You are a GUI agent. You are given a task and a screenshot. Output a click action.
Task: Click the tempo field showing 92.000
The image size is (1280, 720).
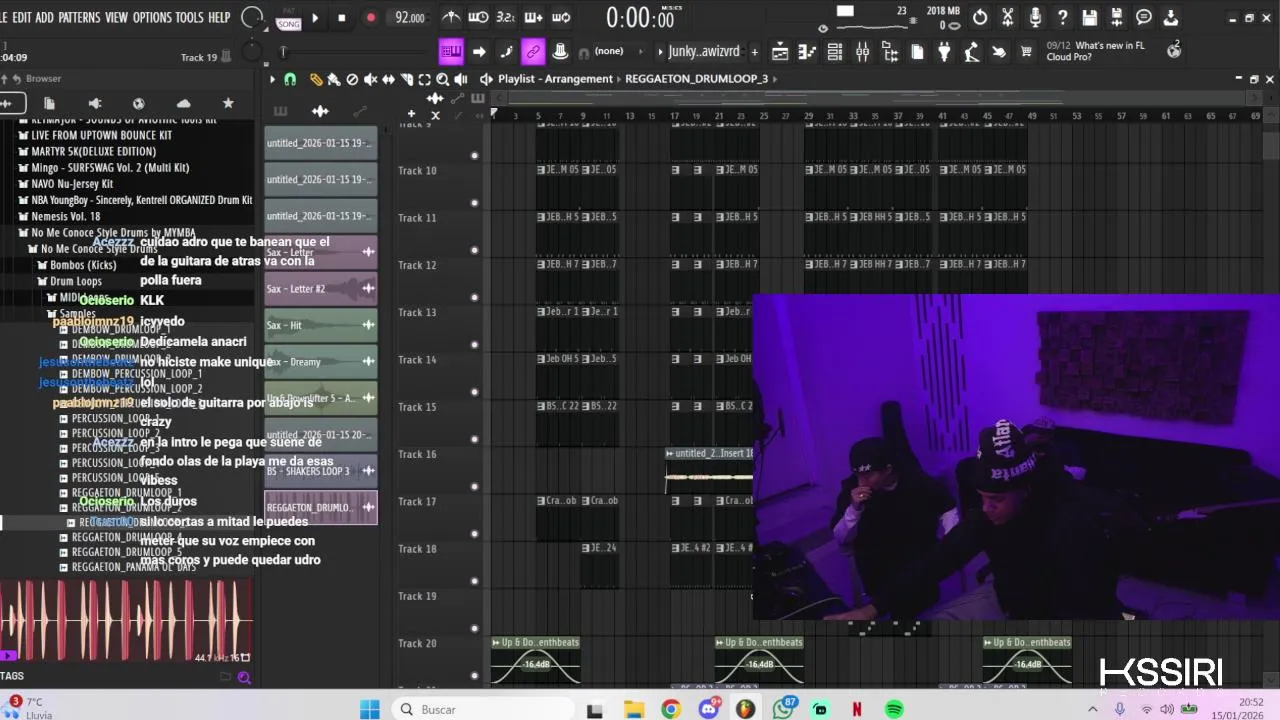(409, 18)
